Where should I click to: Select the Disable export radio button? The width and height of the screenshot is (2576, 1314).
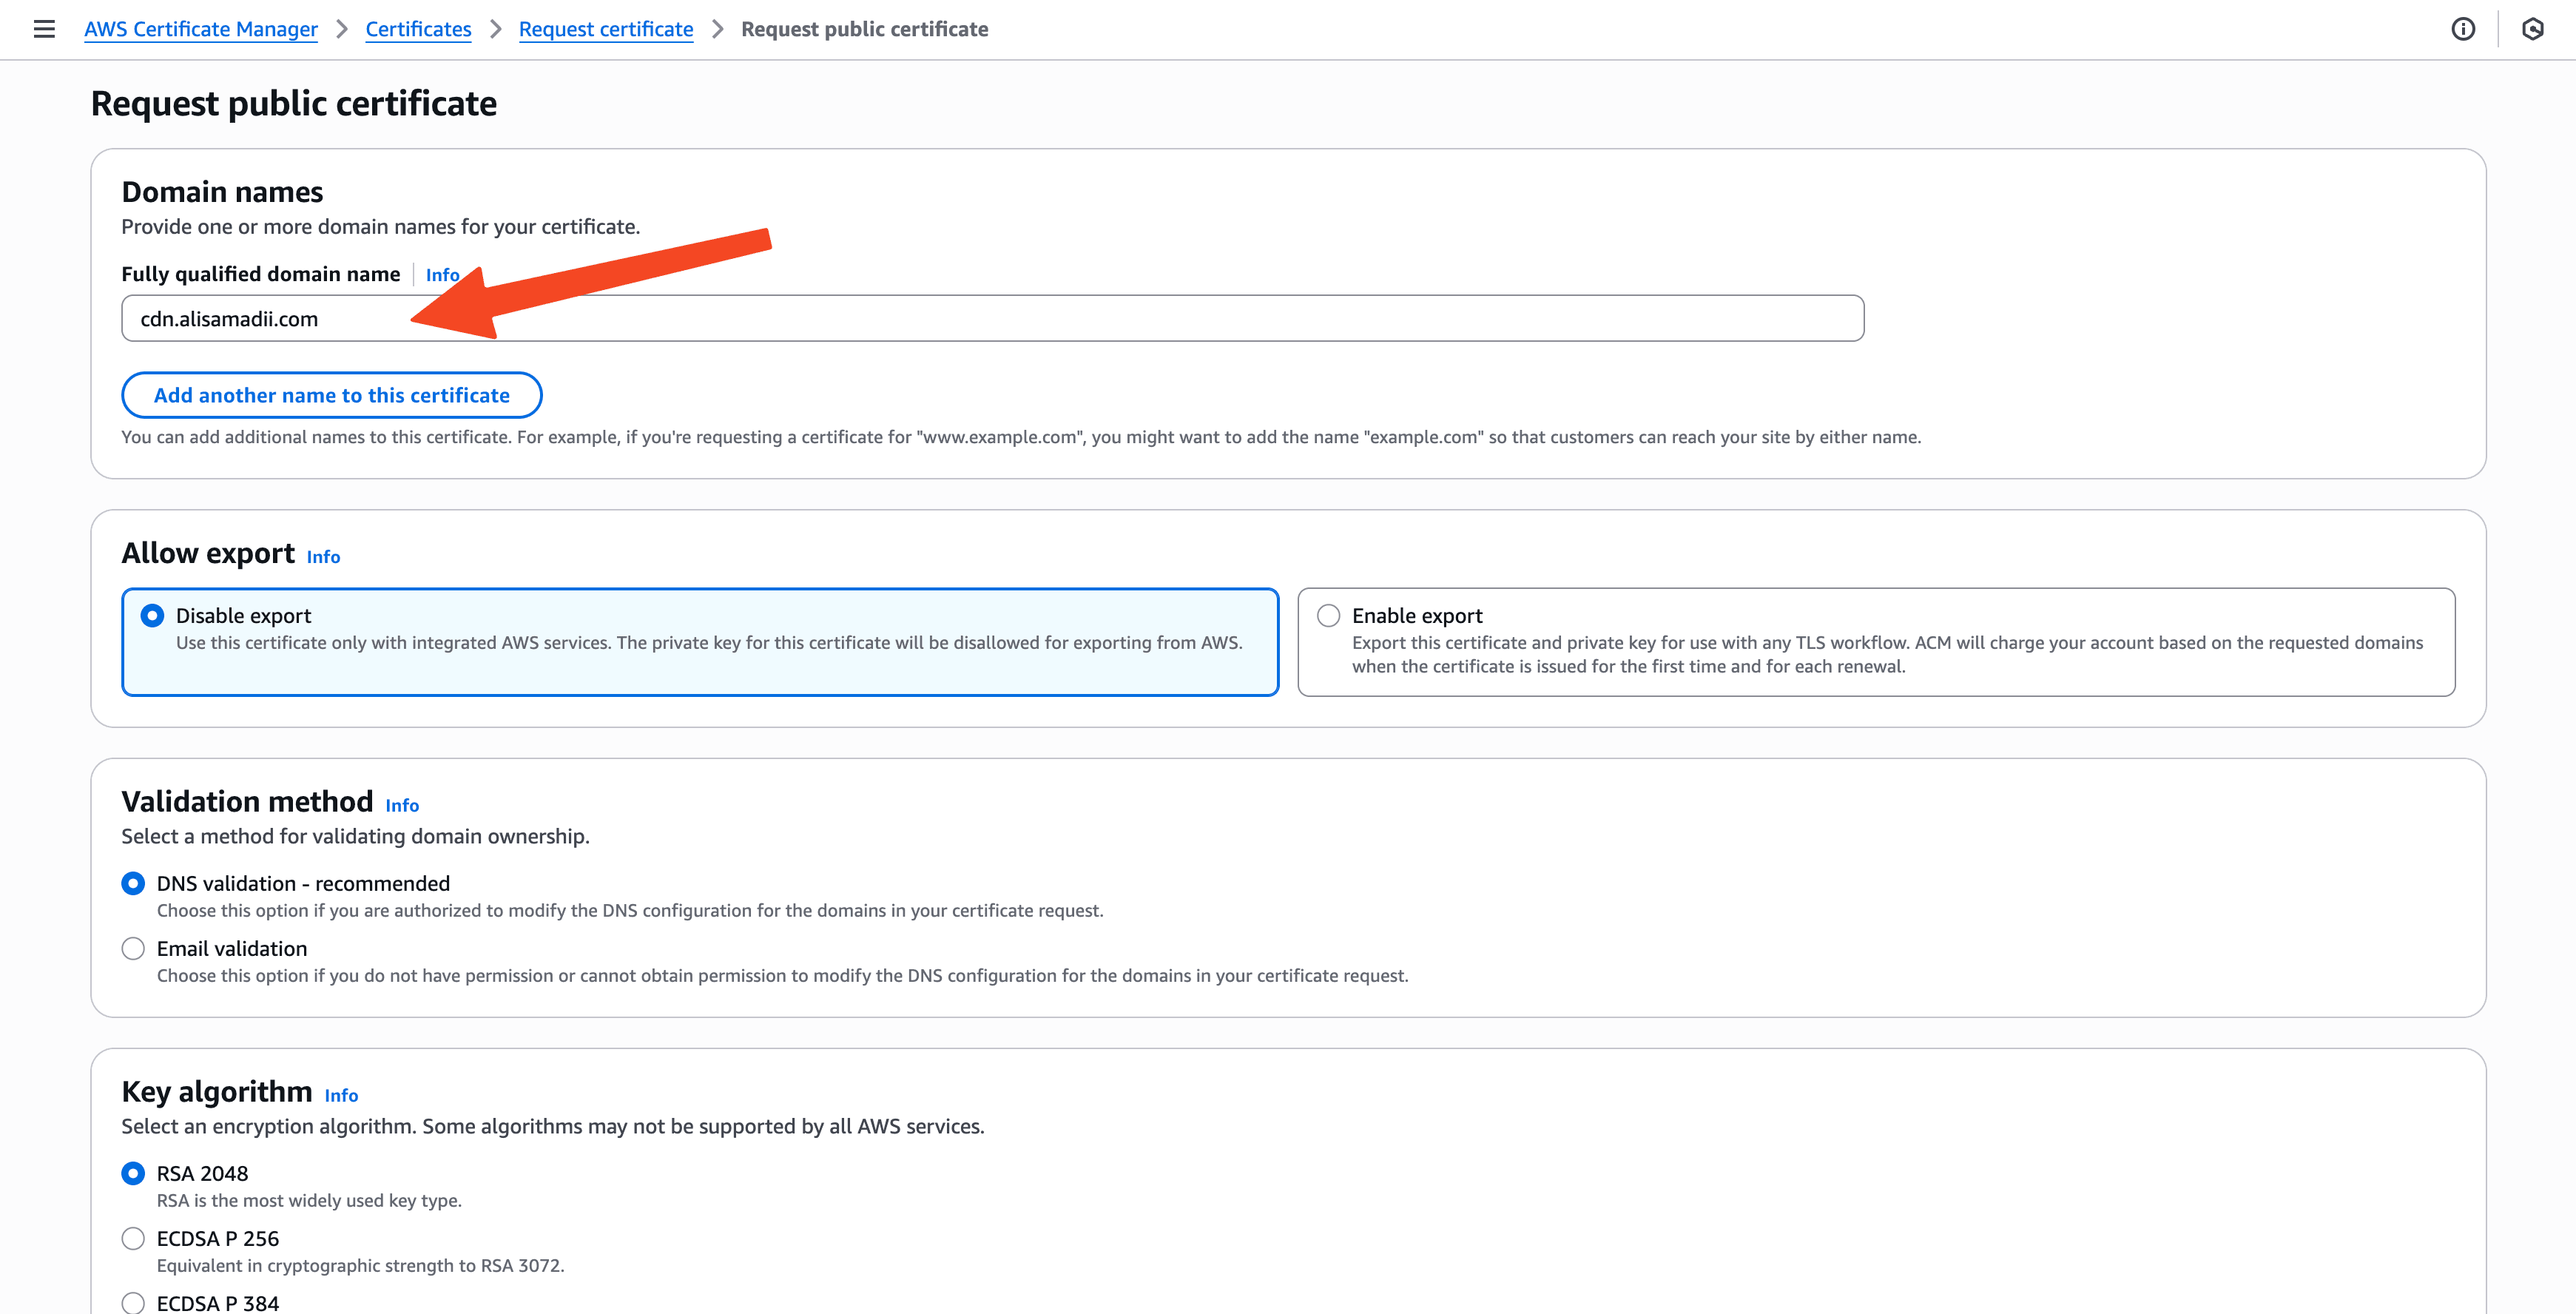point(152,616)
